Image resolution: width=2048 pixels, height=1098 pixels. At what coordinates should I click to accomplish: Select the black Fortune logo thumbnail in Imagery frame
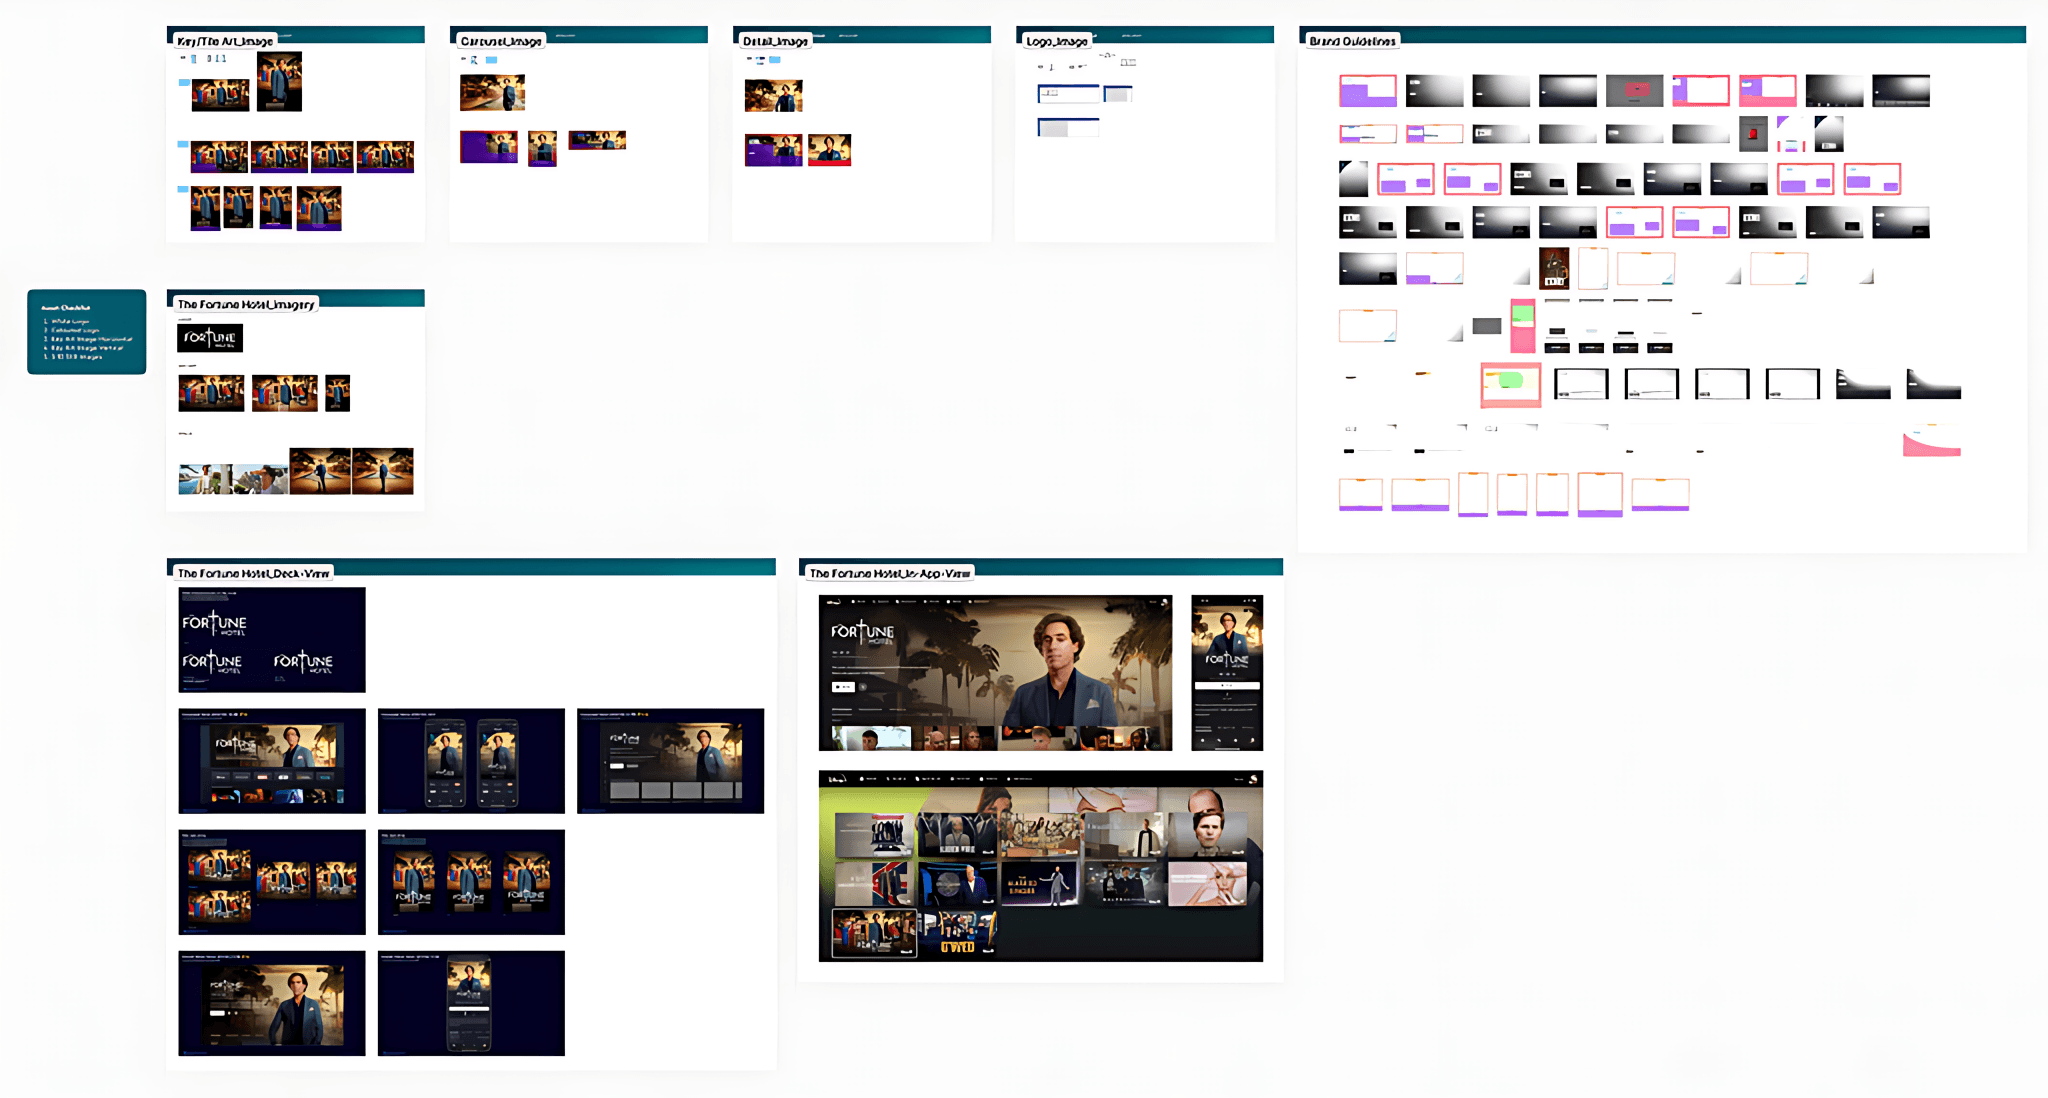click(x=210, y=338)
